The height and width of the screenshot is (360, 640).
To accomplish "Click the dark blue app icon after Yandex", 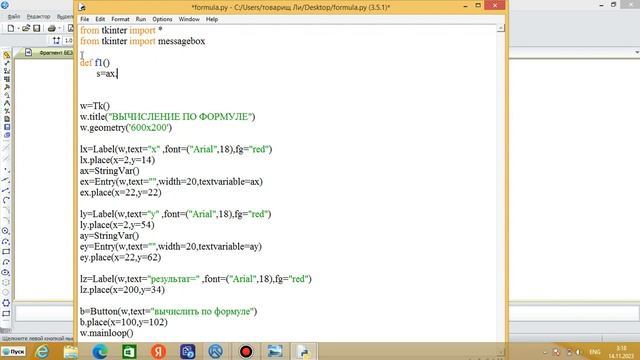I will [x=187, y=351].
